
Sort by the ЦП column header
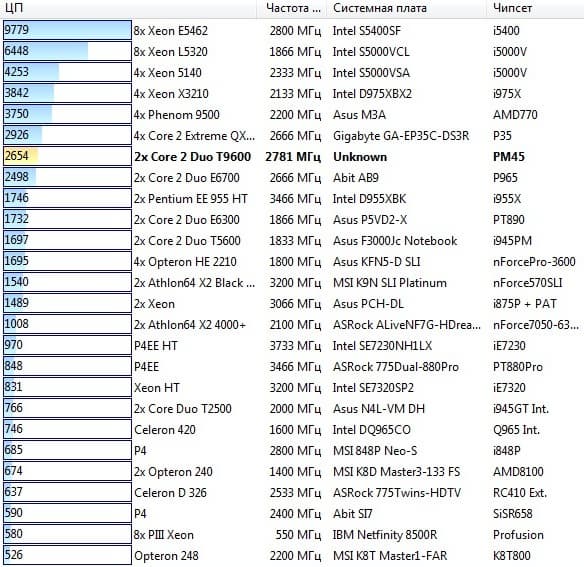pos(128,8)
